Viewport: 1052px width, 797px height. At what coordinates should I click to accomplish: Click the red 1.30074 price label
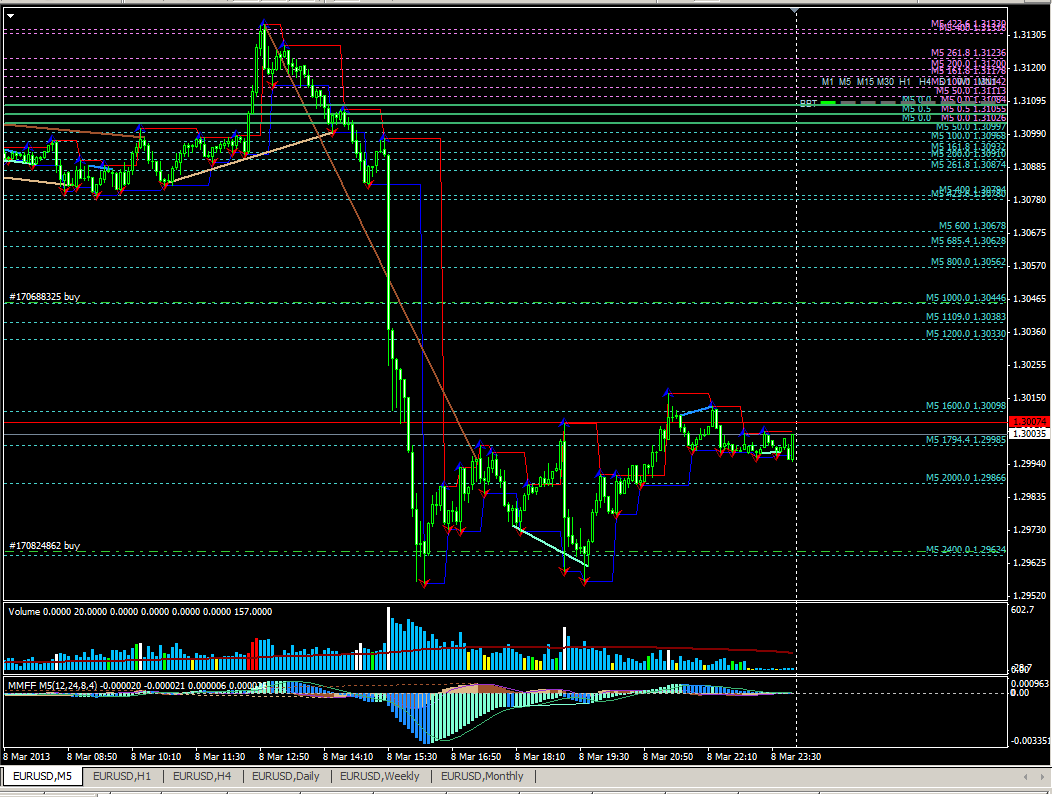[x=1027, y=423]
